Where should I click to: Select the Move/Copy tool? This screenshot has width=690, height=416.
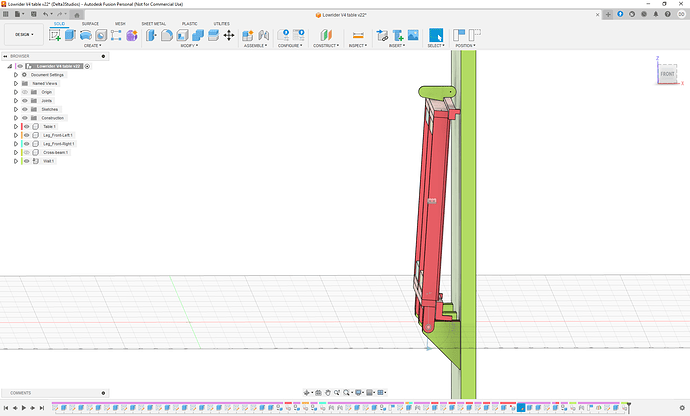229,35
